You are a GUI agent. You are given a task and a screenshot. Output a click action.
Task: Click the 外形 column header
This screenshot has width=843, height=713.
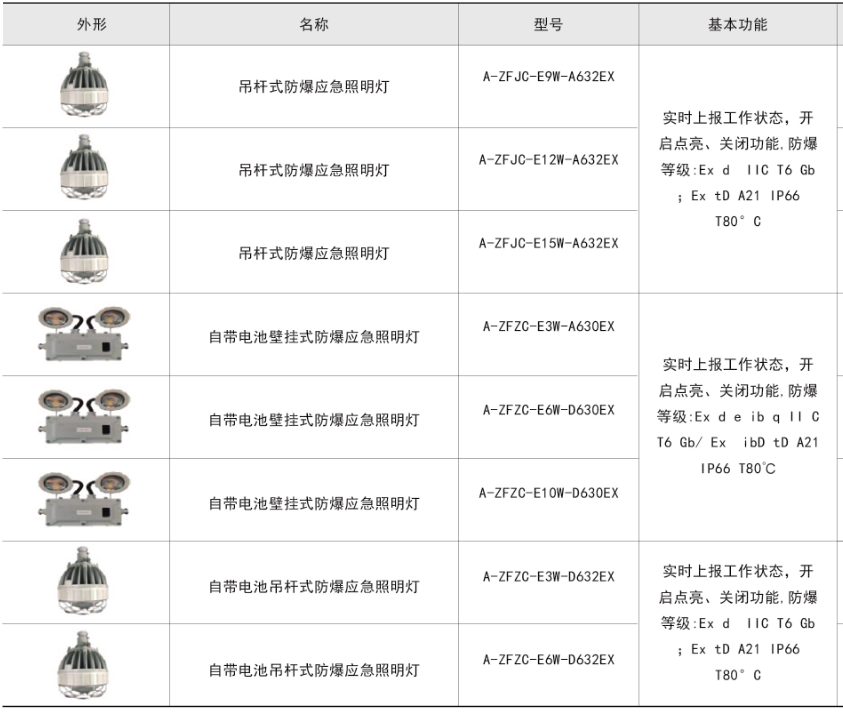coord(85,24)
